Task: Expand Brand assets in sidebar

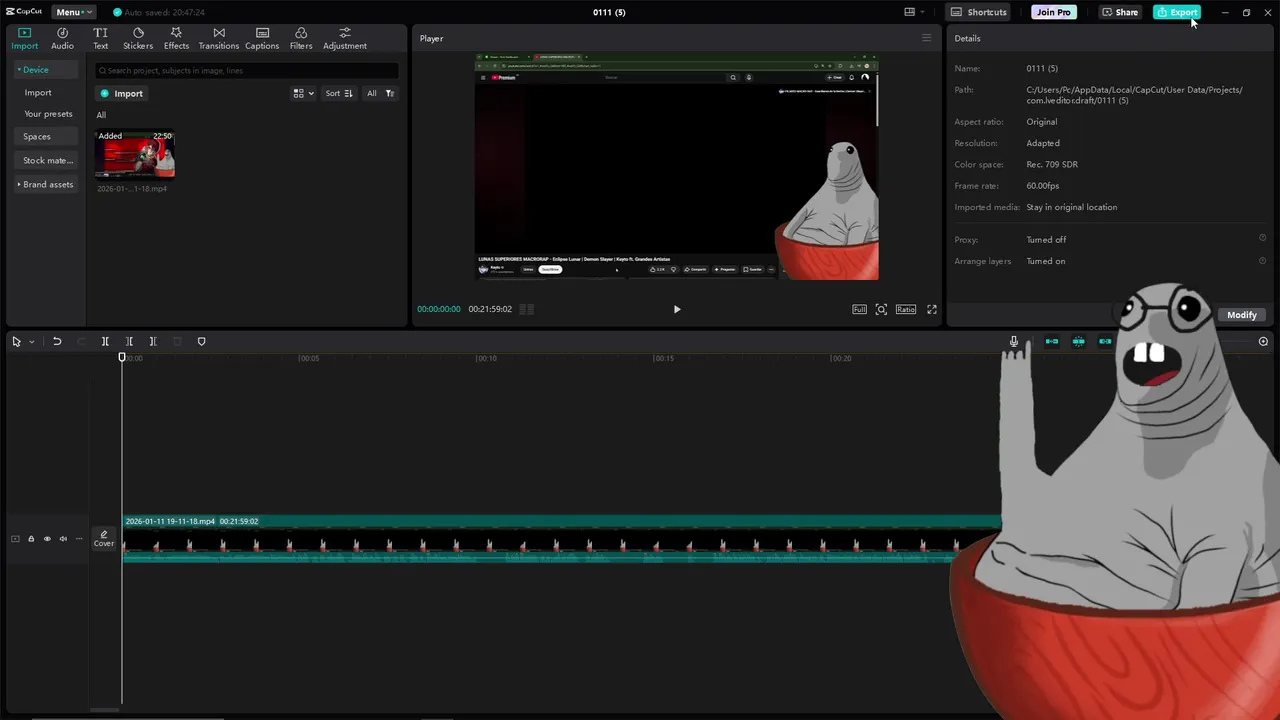Action: [x=45, y=184]
